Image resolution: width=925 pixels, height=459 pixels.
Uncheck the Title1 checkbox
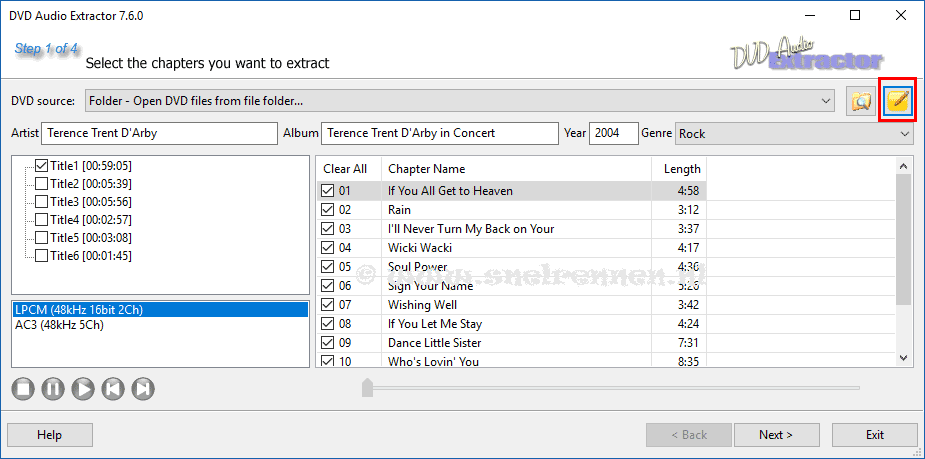[x=42, y=166]
